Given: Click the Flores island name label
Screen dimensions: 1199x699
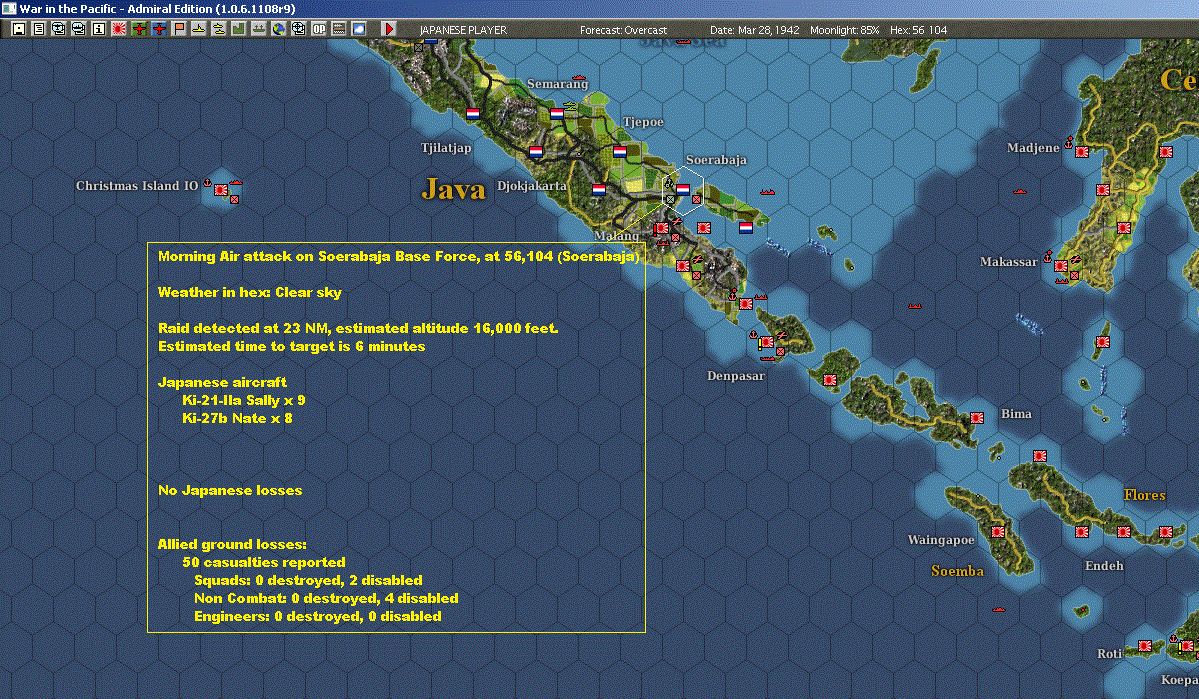Looking at the screenshot, I should click(1145, 495).
